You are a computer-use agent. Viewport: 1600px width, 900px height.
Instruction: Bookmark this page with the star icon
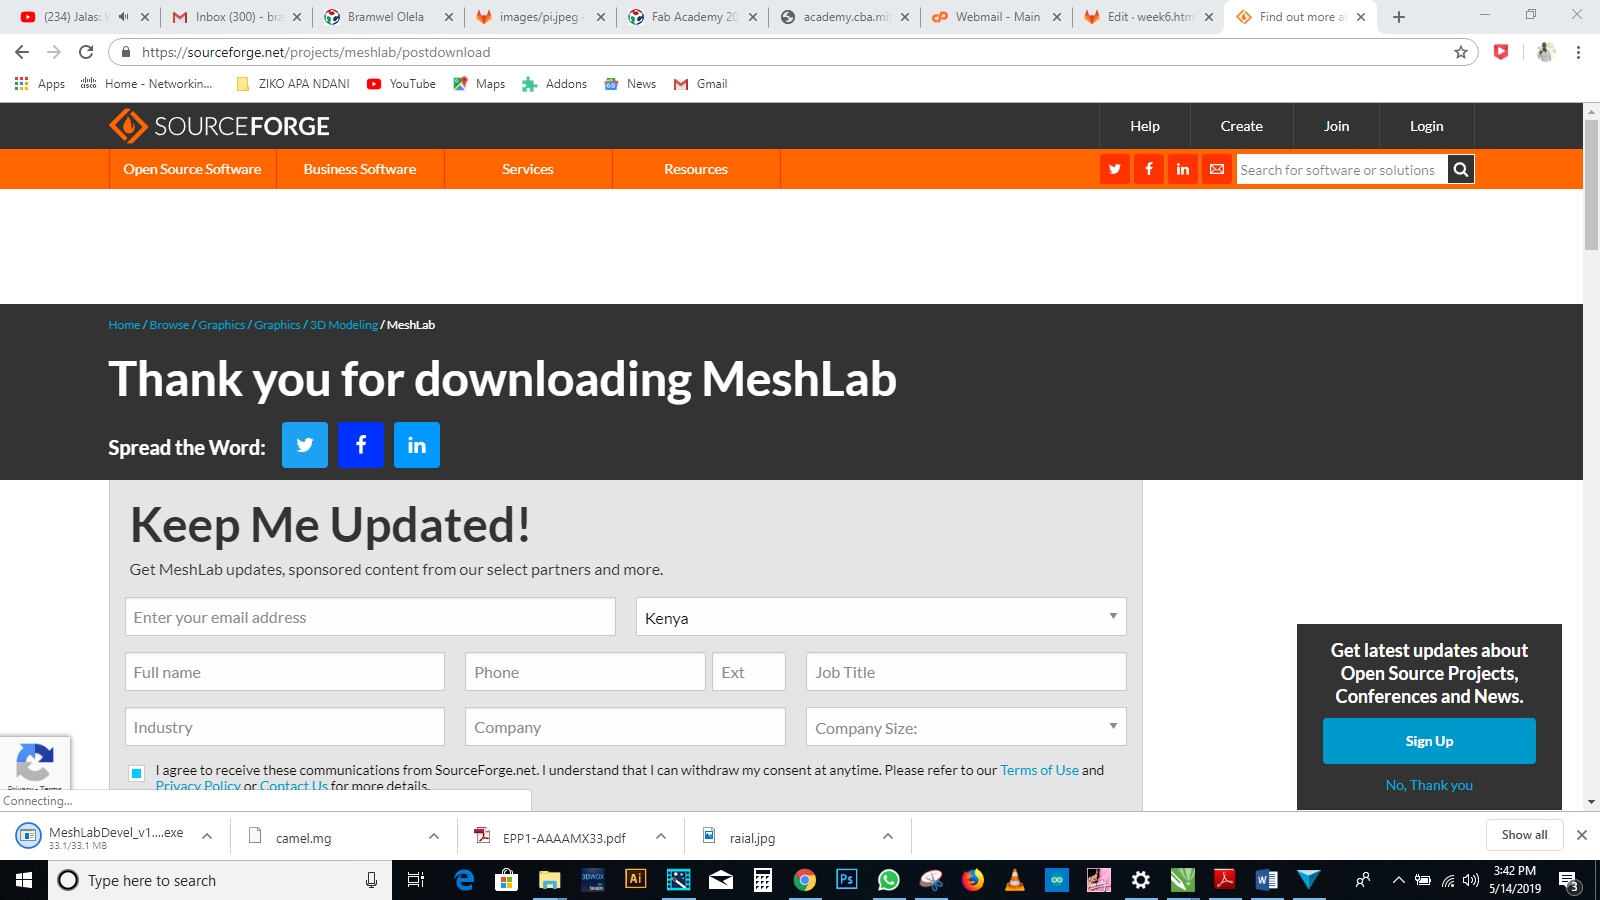1461,52
